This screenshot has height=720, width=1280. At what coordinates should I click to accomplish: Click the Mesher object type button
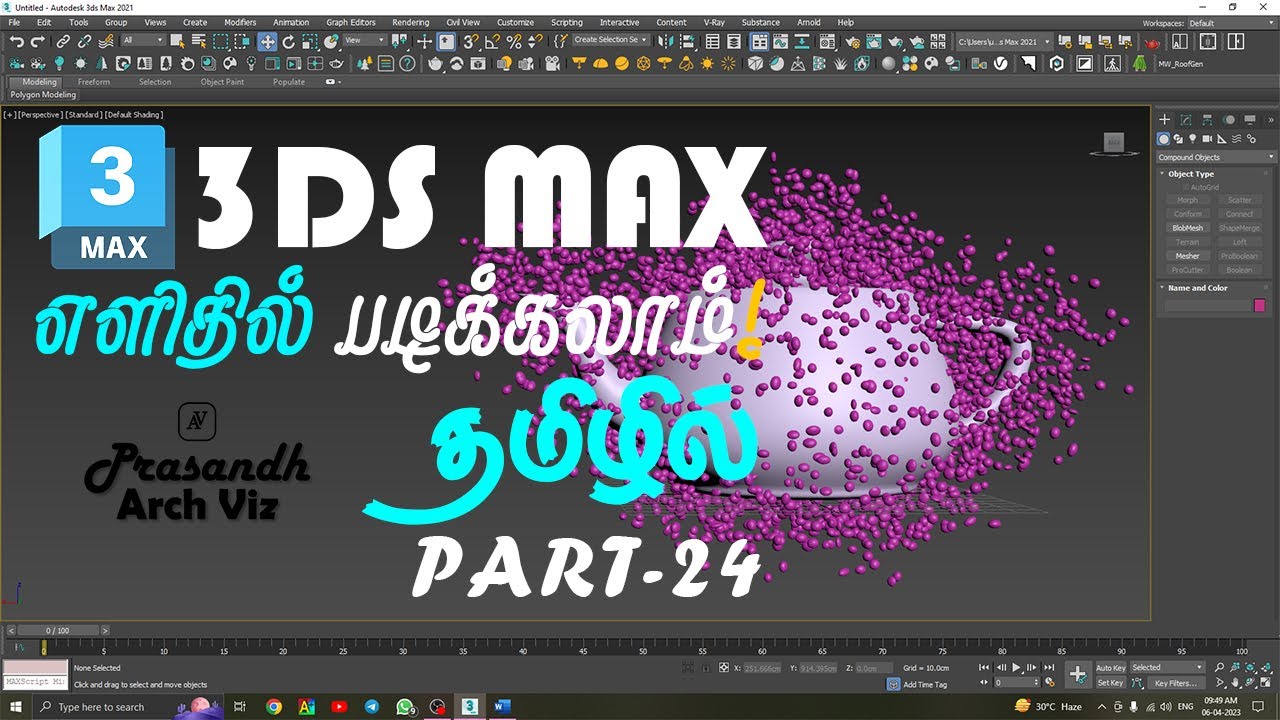(1187, 256)
